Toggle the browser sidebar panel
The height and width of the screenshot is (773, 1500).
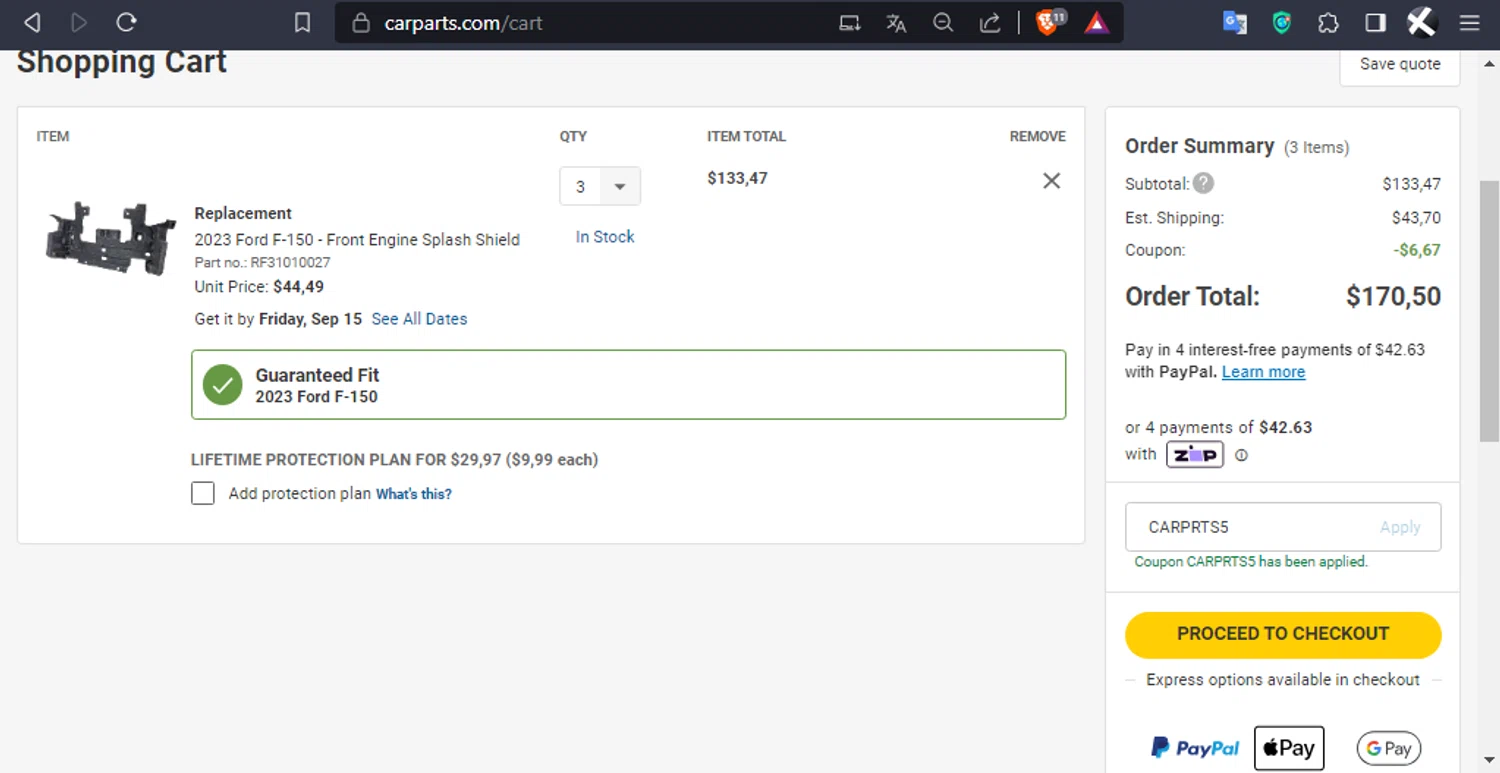(x=1375, y=23)
